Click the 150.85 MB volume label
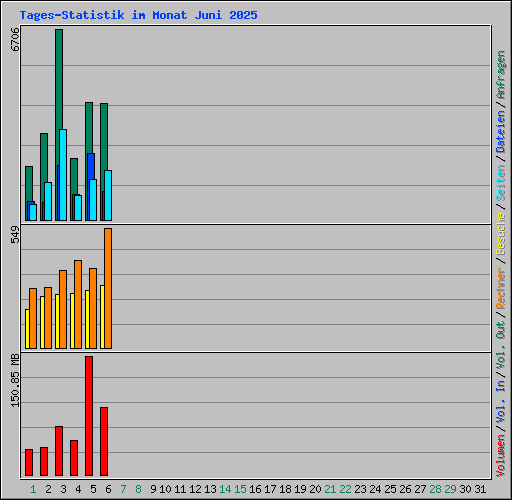The image size is (512, 500). point(15,380)
